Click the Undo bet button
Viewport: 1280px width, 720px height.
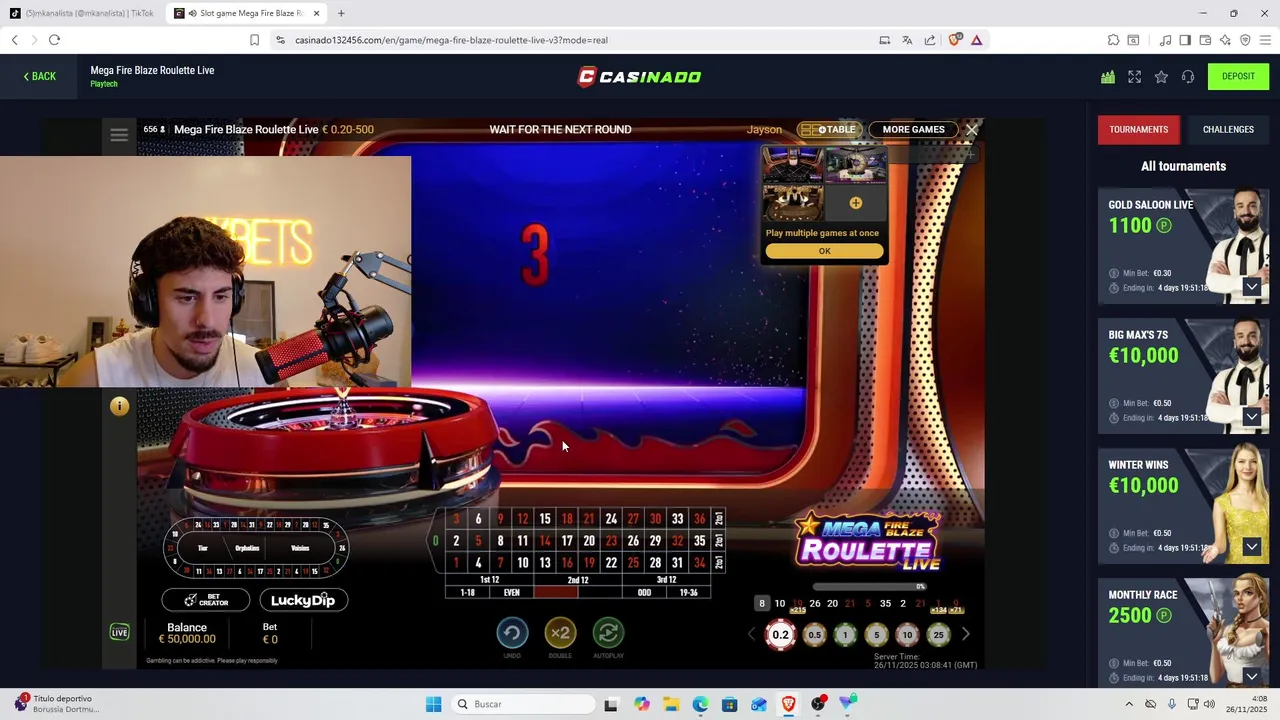point(512,633)
